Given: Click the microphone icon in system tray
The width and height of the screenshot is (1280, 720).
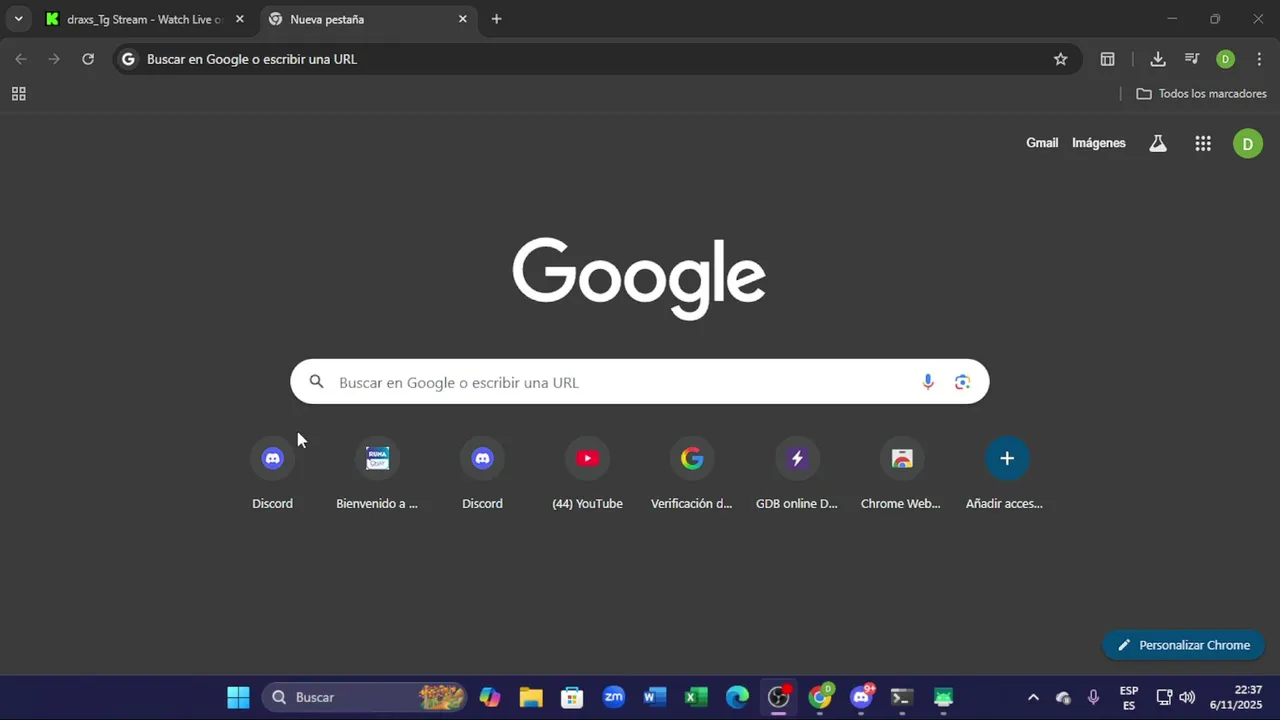Looking at the screenshot, I should click(x=1093, y=698).
